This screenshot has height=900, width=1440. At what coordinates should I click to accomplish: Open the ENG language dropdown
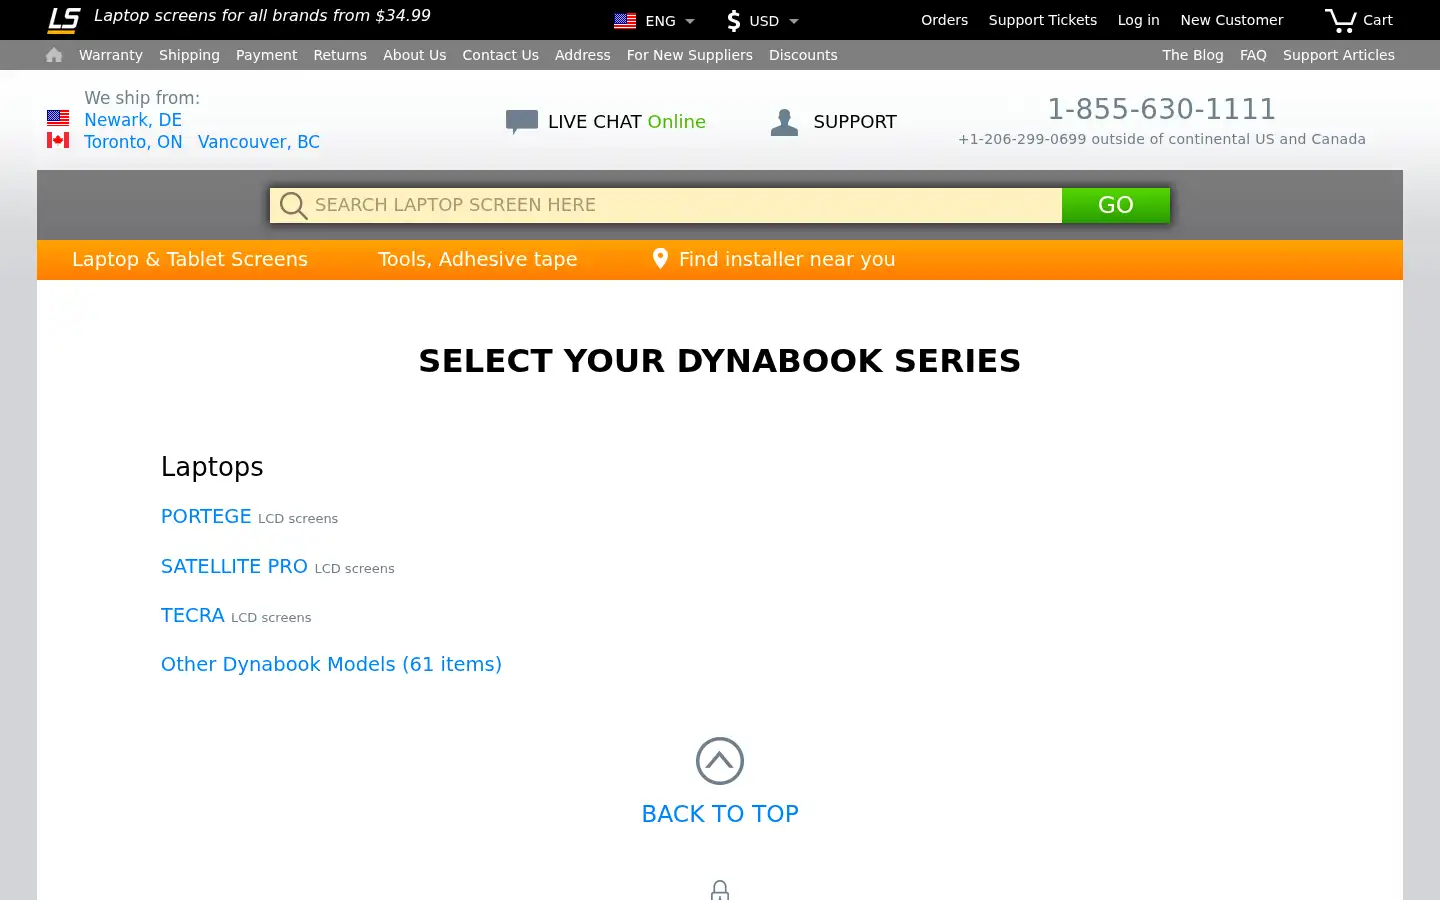point(669,21)
